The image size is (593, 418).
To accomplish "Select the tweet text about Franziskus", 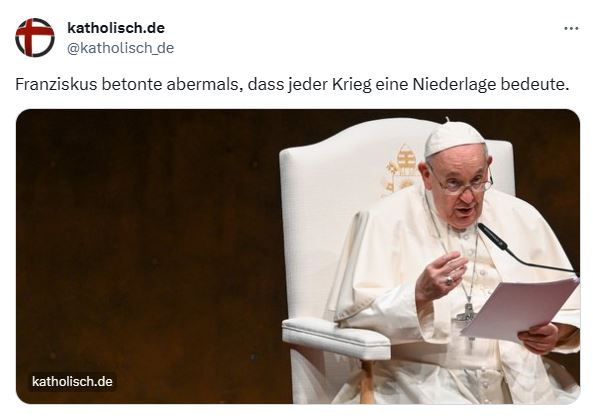I will 292,84.
